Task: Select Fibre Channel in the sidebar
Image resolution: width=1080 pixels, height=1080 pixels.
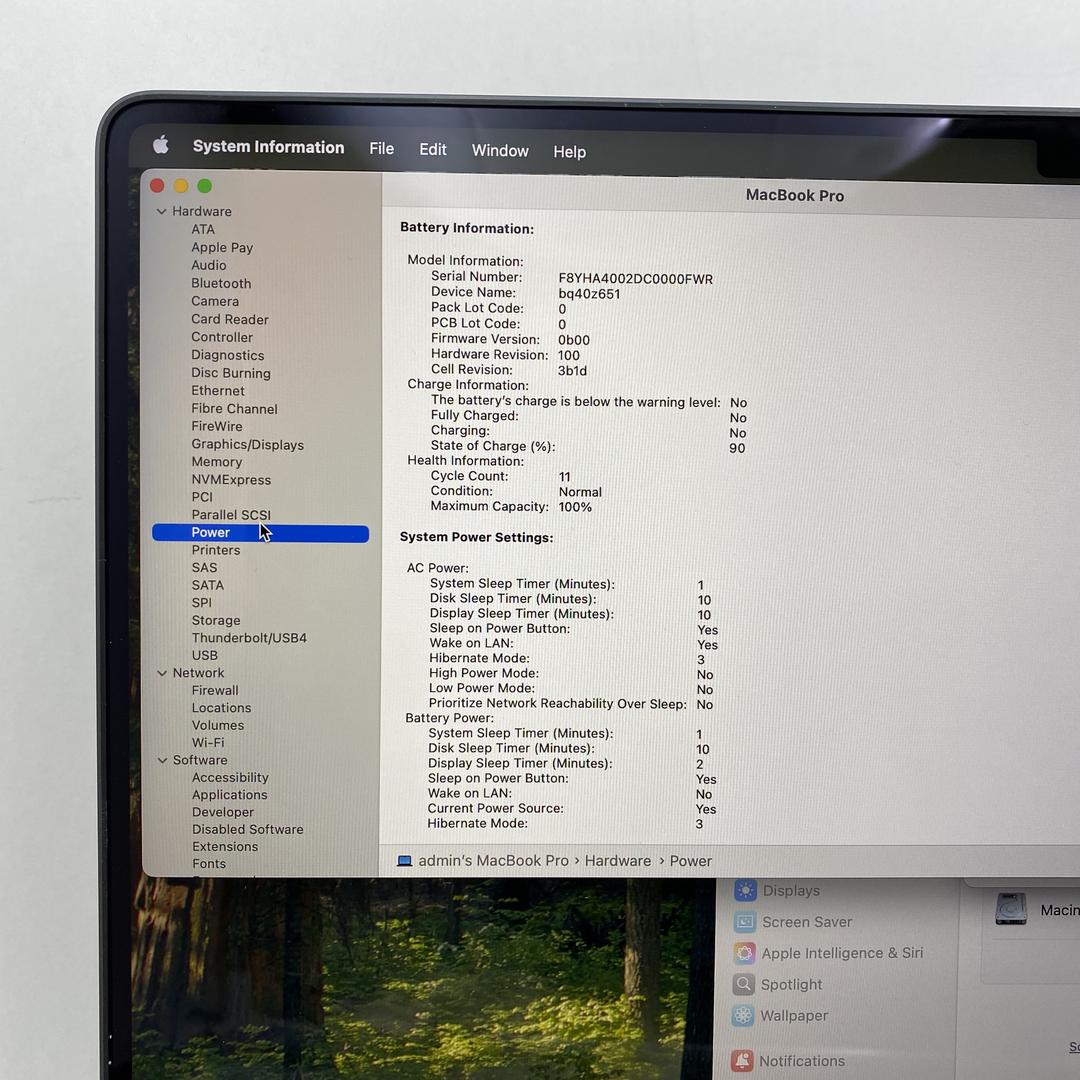Action: [234, 408]
